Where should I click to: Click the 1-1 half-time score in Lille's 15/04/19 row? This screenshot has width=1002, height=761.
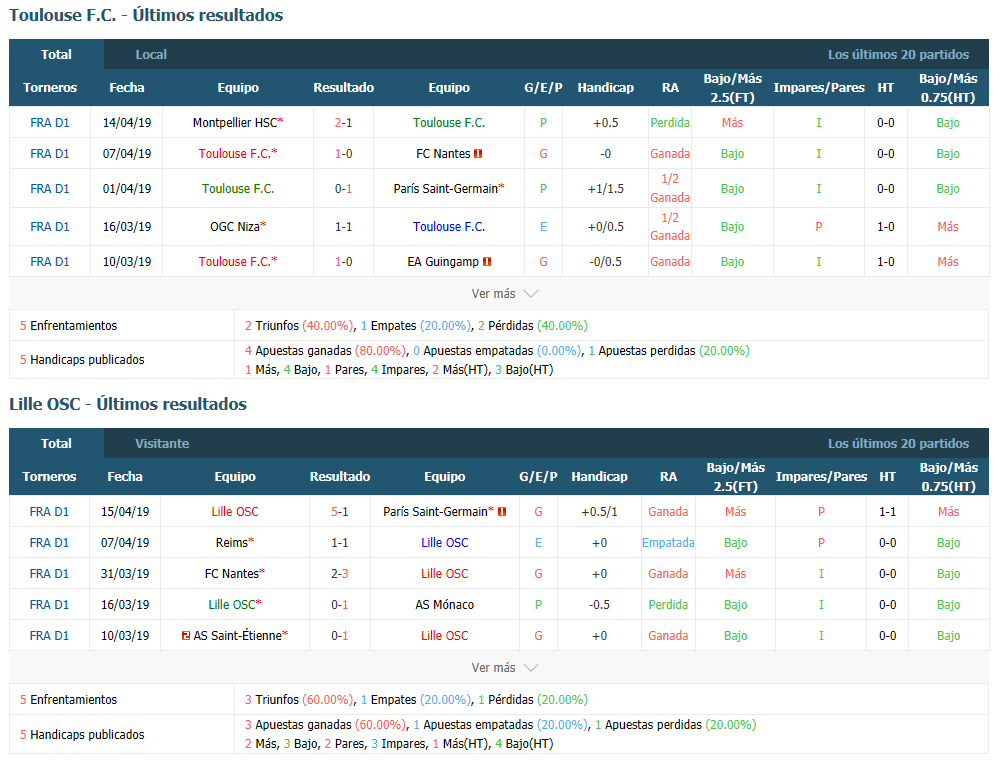pyautogui.click(x=888, y=512)
